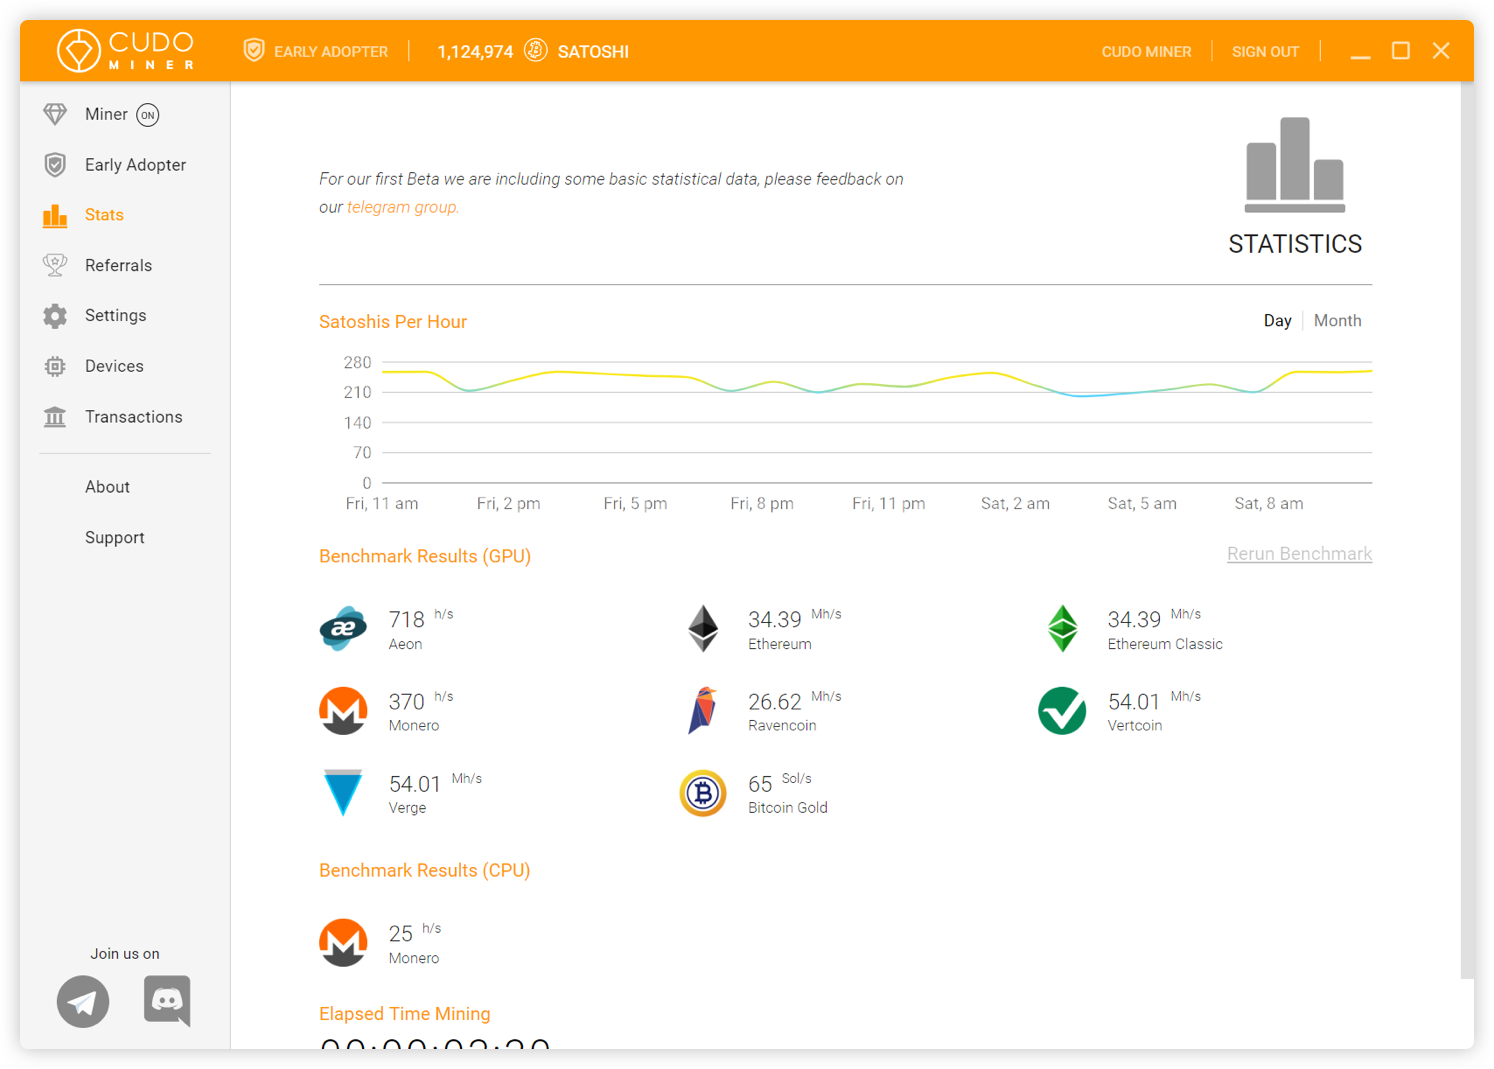
Task: Open the Early Adopter shield icon
Action: pos(55,164)
